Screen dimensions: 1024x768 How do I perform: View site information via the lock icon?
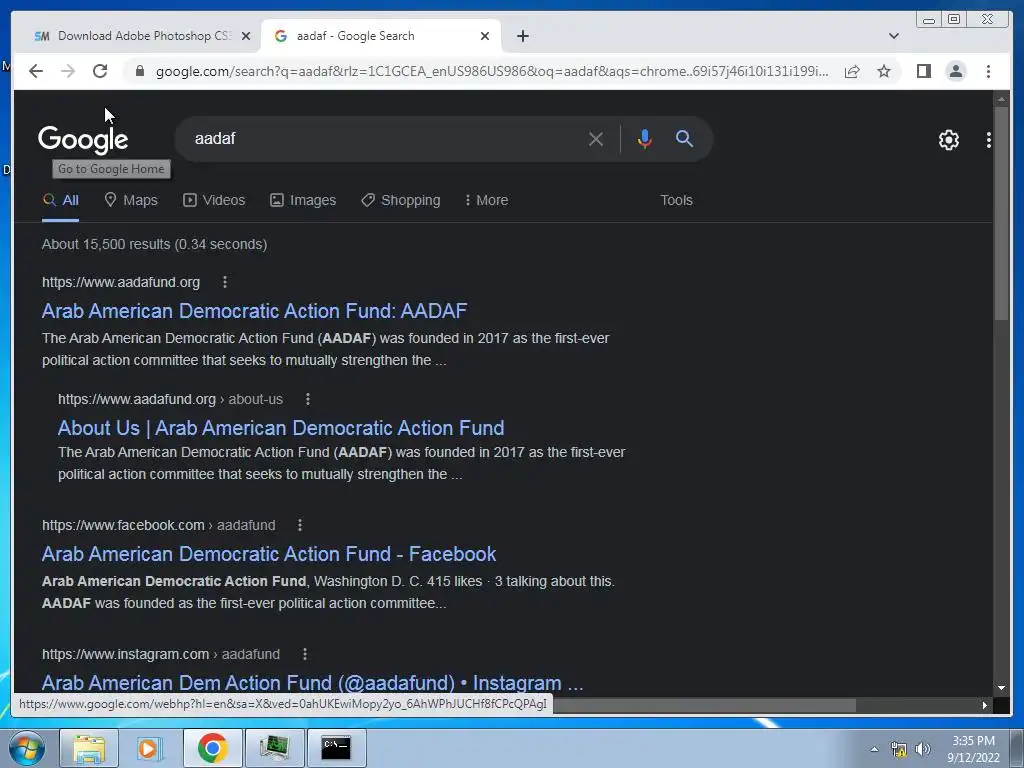click(140, 71)
